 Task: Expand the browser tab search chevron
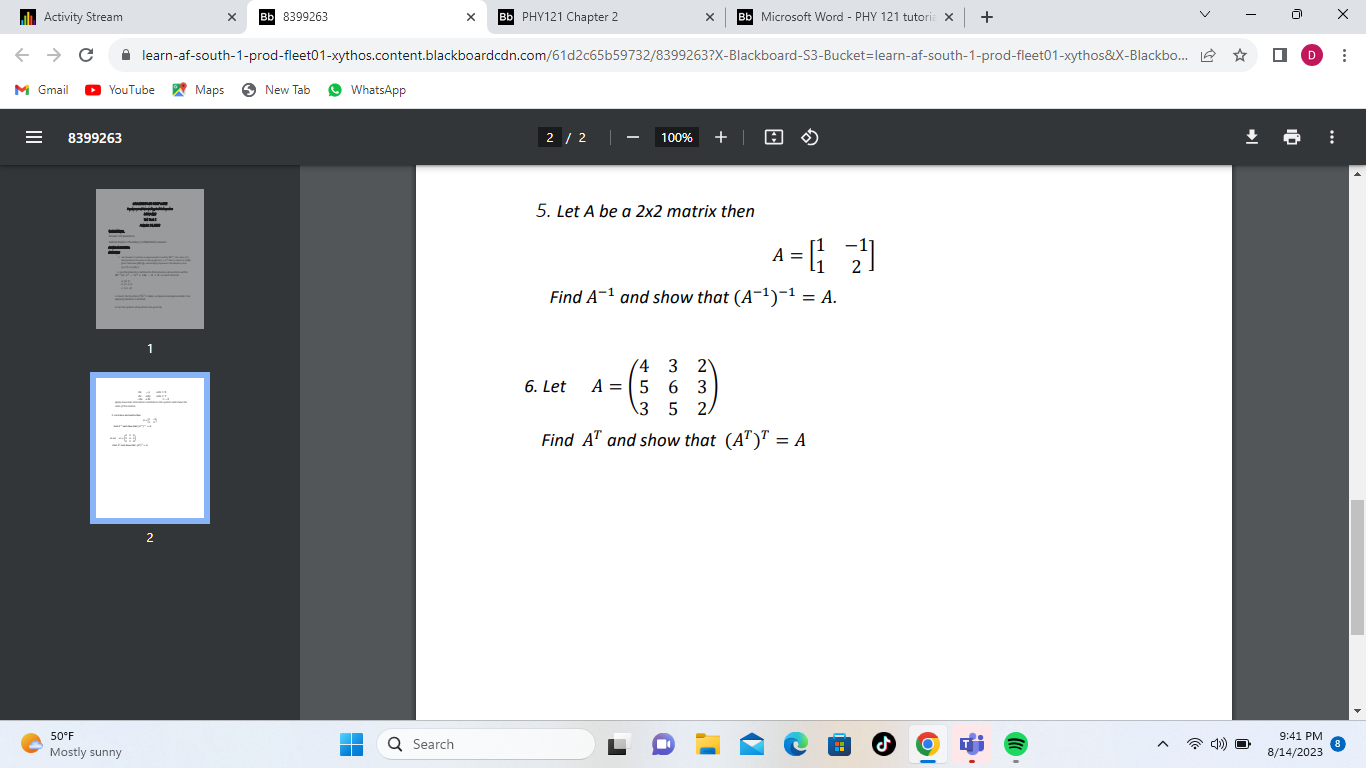coord(1203,15)
